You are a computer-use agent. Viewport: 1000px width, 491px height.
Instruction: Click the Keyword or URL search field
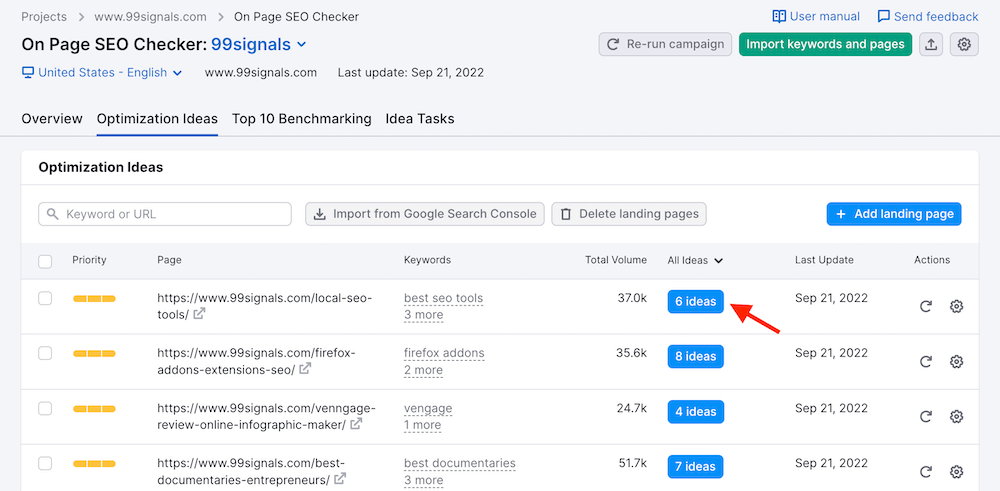pos(165,214)
